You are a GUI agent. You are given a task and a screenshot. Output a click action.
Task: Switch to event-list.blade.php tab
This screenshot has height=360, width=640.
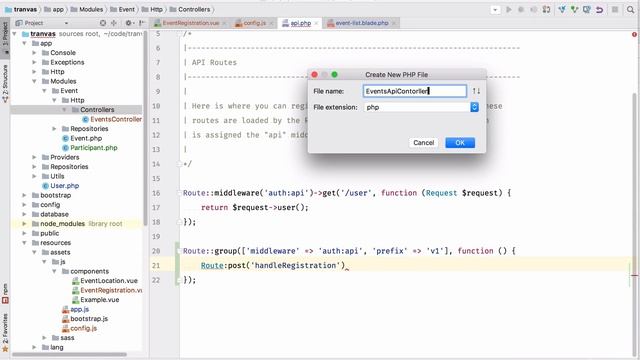pyautogui.click(x=362, y=23)
